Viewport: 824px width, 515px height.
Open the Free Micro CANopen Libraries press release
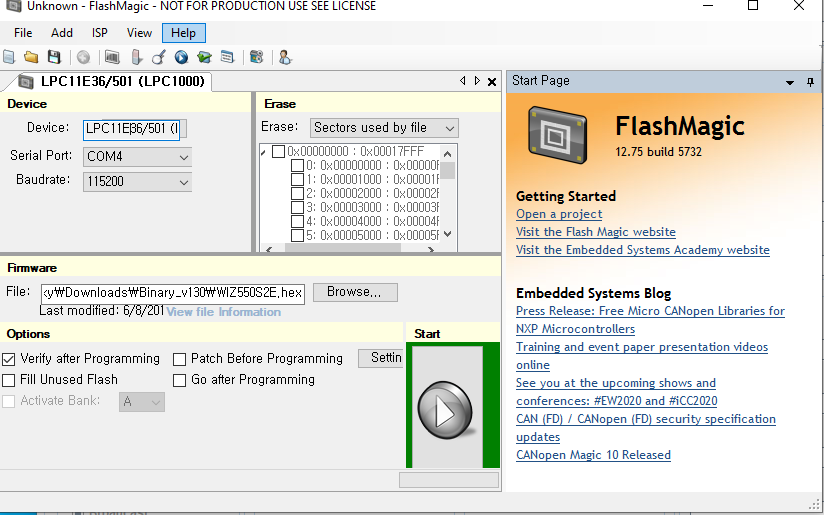pyautogui.click(x=650, y=320)
